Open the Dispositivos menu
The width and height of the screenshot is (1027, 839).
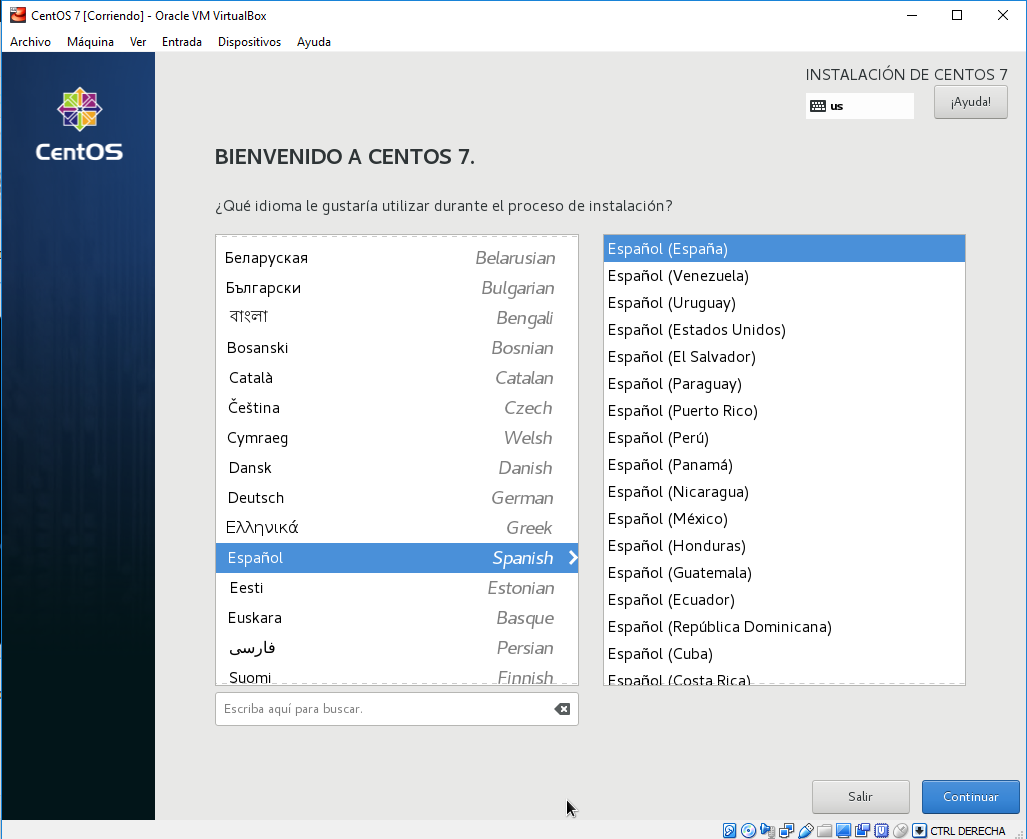(249, 42)
